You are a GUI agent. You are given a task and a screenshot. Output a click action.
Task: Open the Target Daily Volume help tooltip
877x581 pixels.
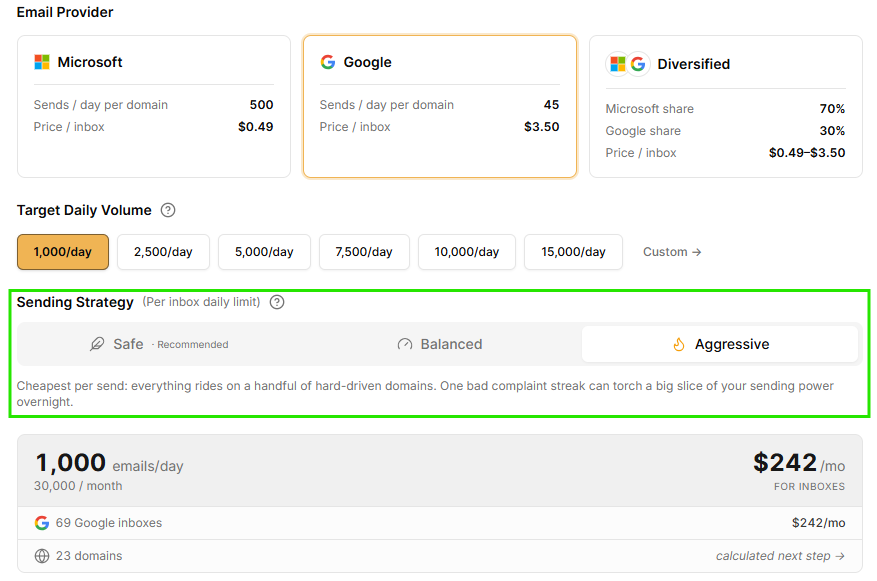pos(168,210)
